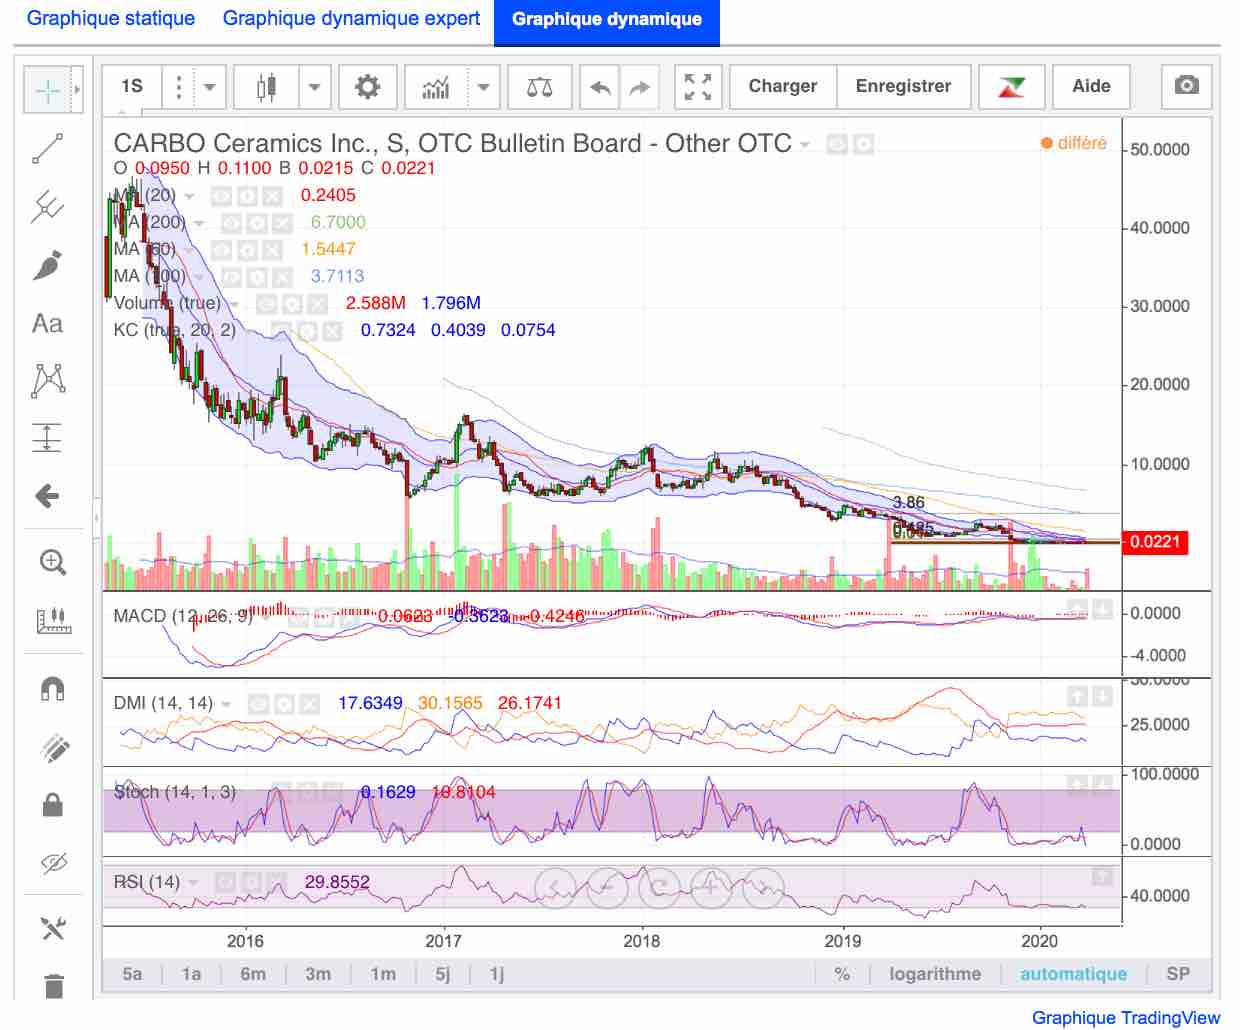The image size is (1240, 1030).
Task: Open the candlestick chart style button
Action: tap(265, 87)
